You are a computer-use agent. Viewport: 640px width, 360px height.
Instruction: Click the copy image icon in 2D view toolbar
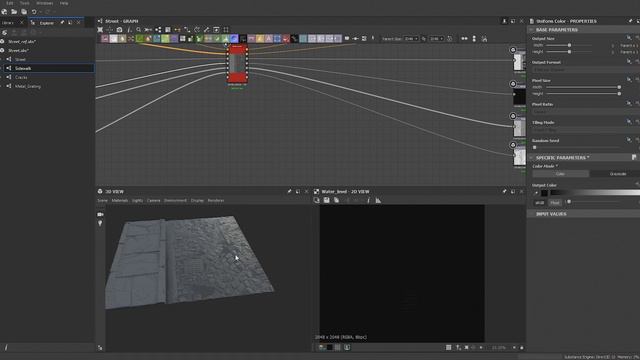(336, 200)
